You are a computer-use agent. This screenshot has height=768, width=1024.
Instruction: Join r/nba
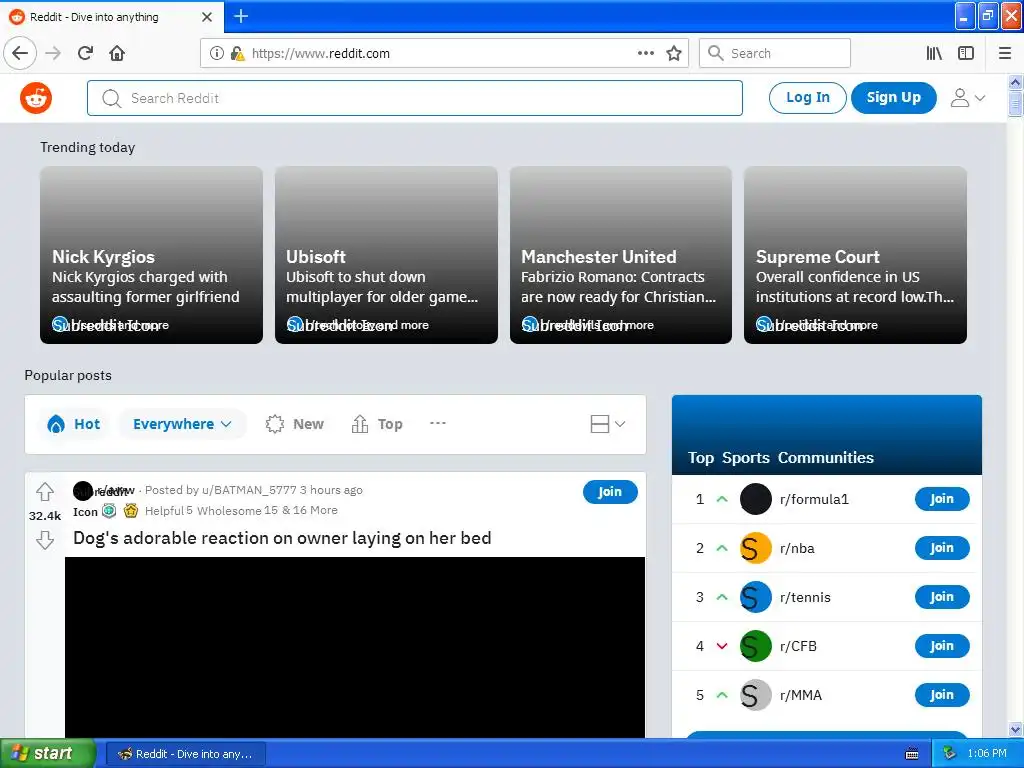(942, 548)
